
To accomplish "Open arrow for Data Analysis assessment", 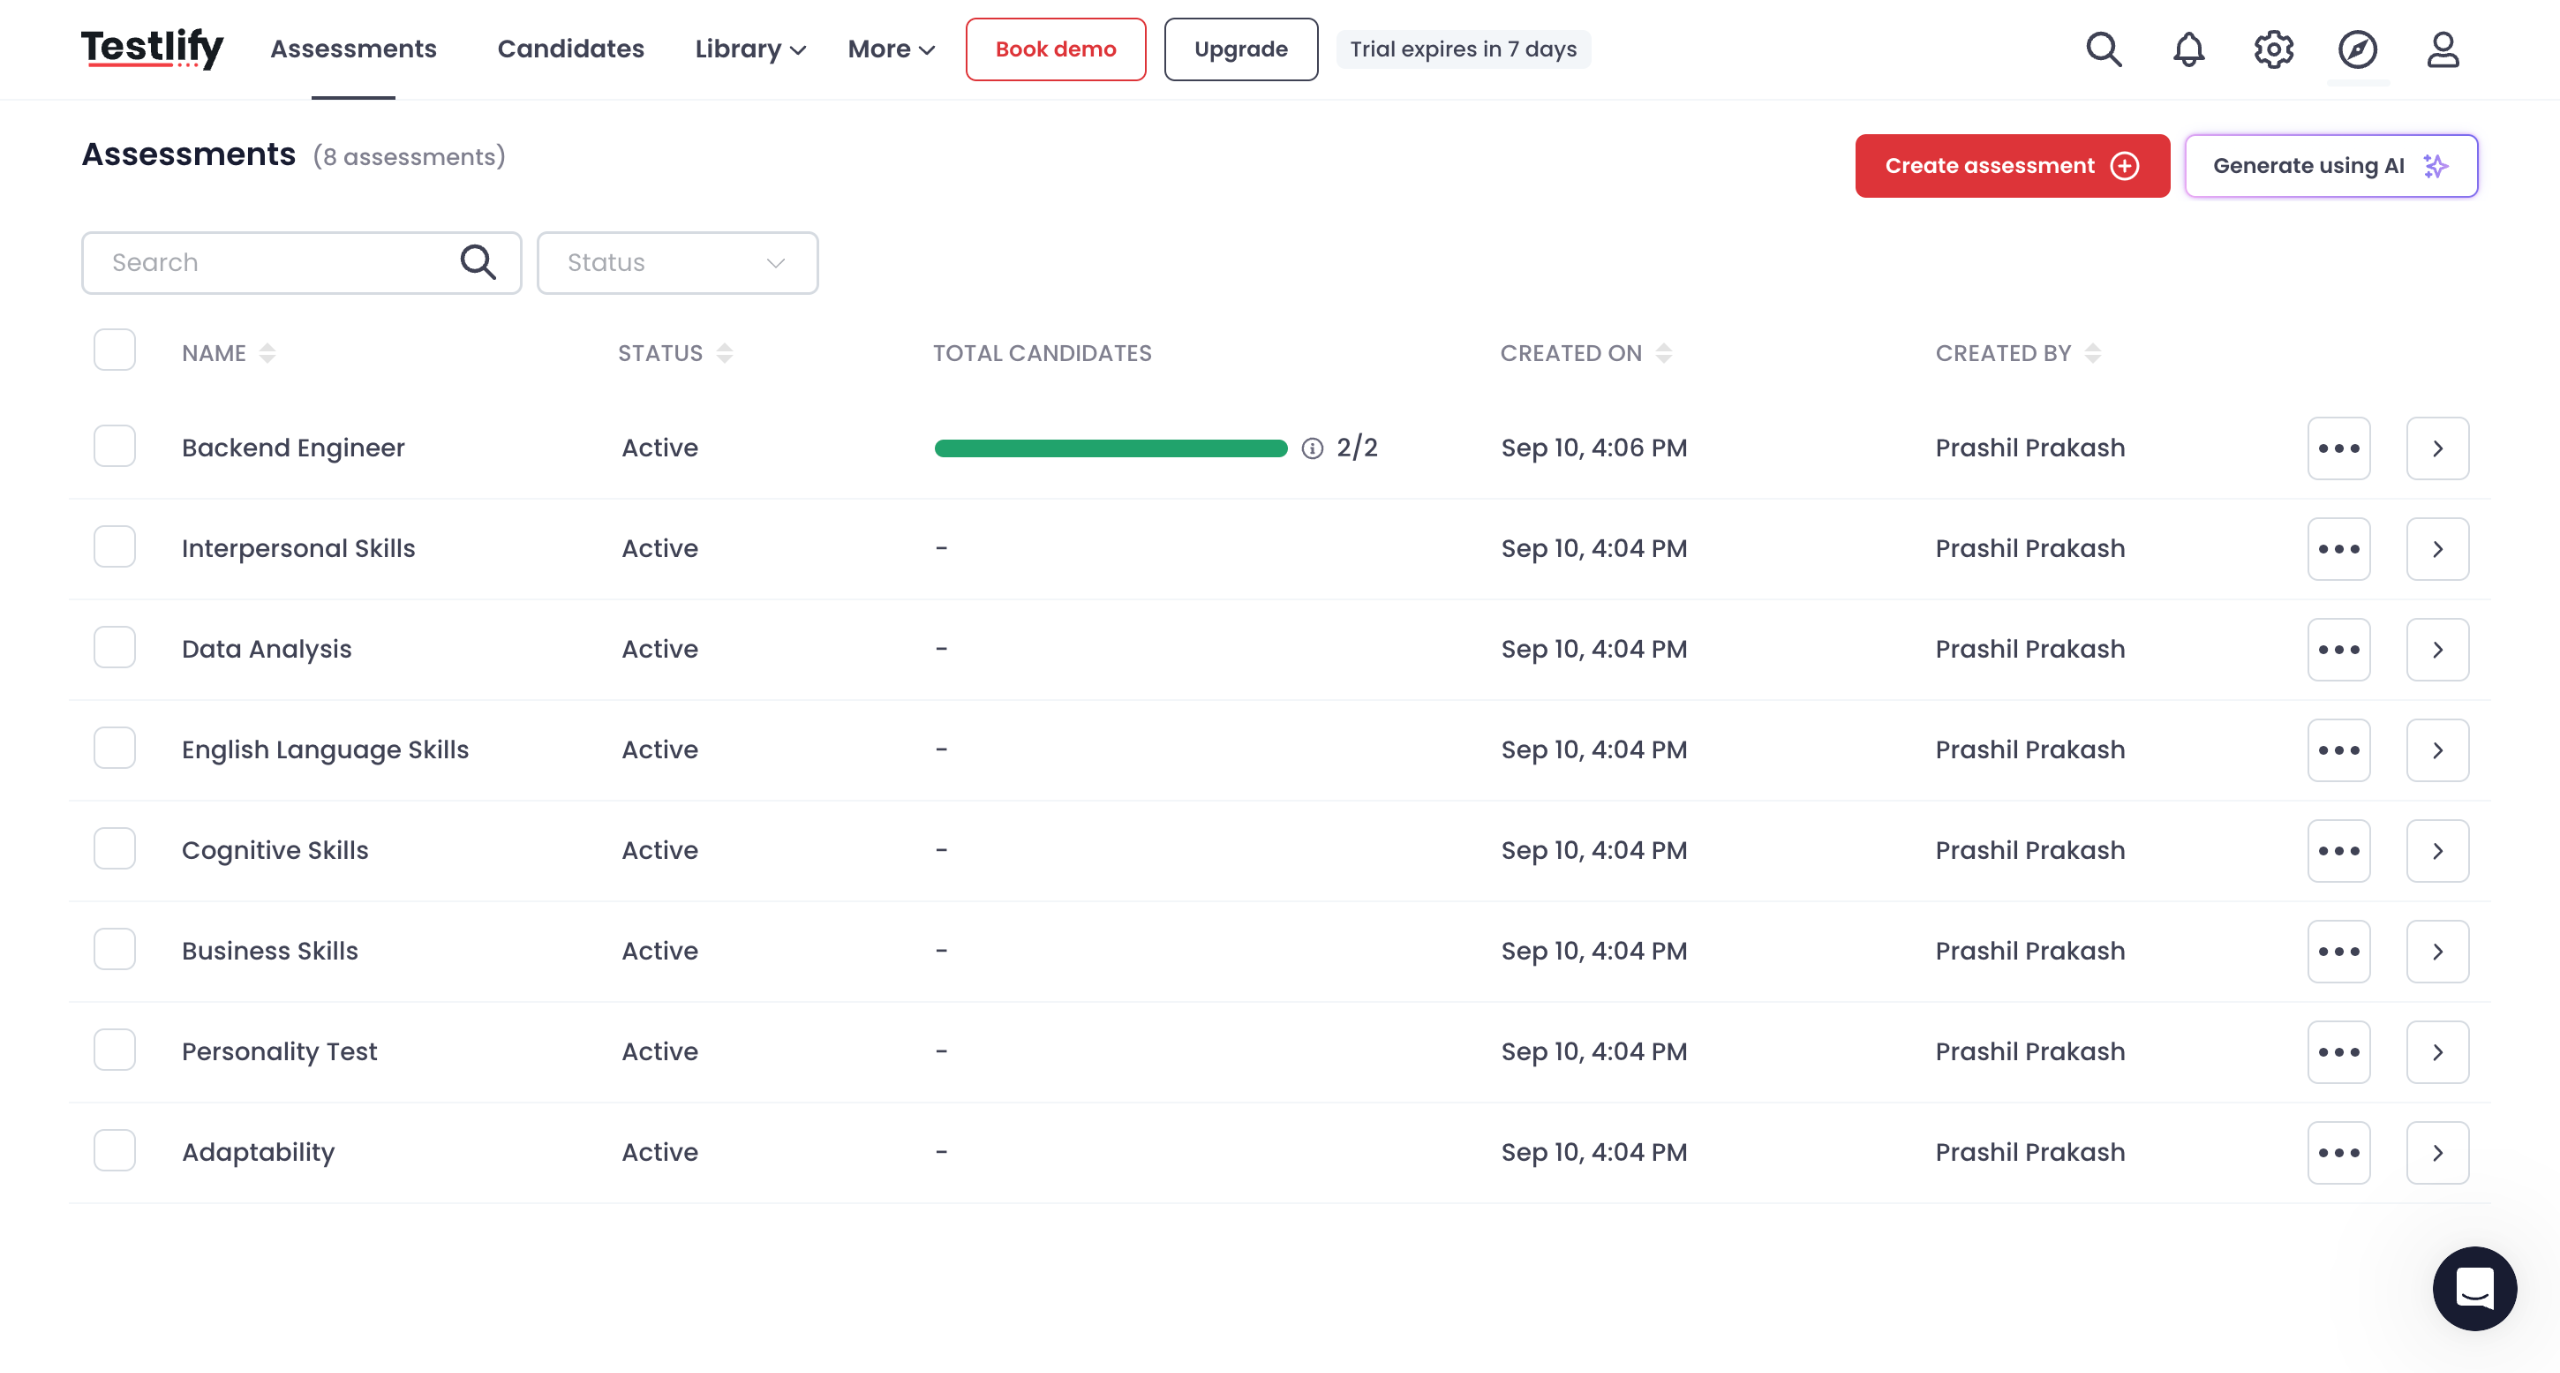I will coord(2437,650).
